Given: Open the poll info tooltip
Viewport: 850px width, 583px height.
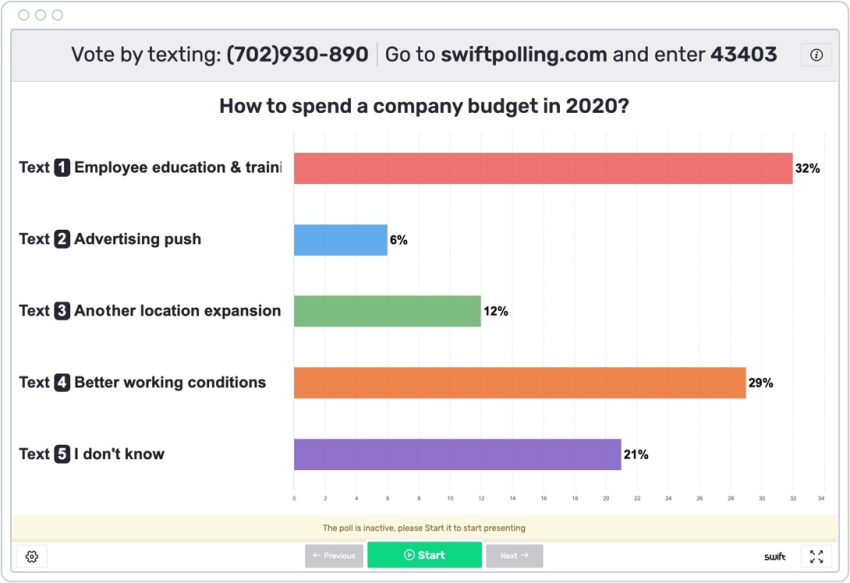Looking at the screenshot, I should (x=818, y=55).
